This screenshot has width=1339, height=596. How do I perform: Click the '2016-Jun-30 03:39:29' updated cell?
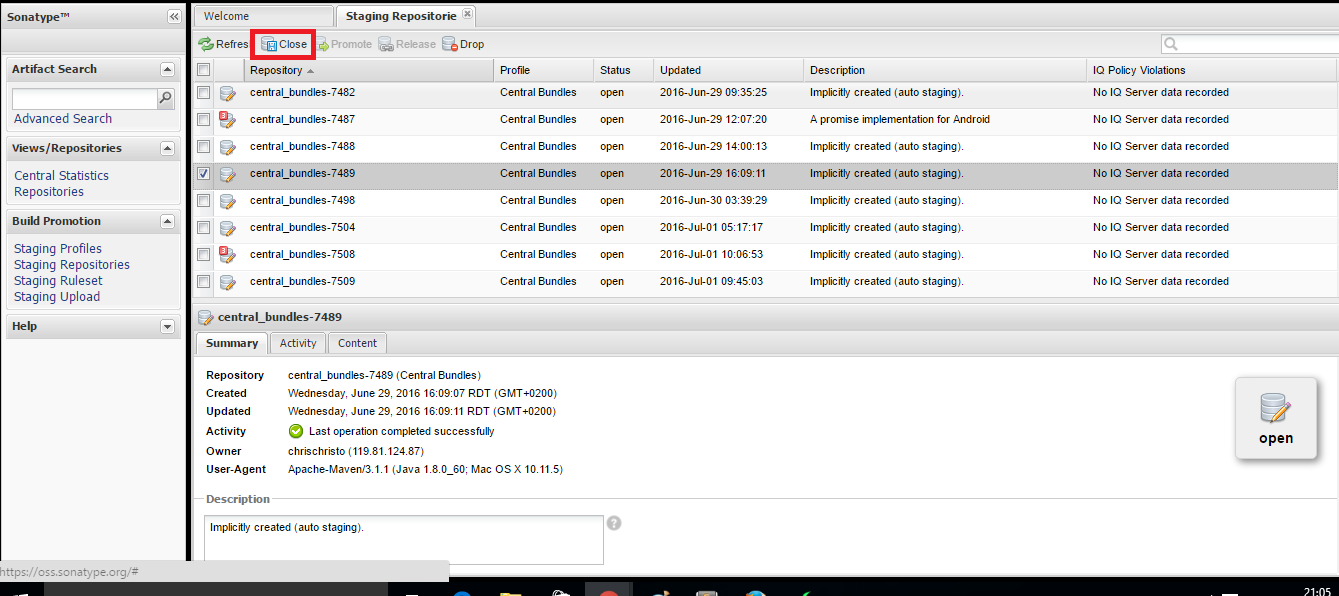point(713,201)
